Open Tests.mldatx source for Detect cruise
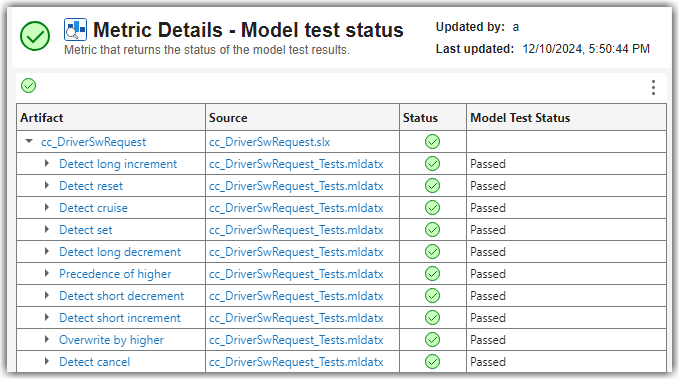 coord(296,208)
